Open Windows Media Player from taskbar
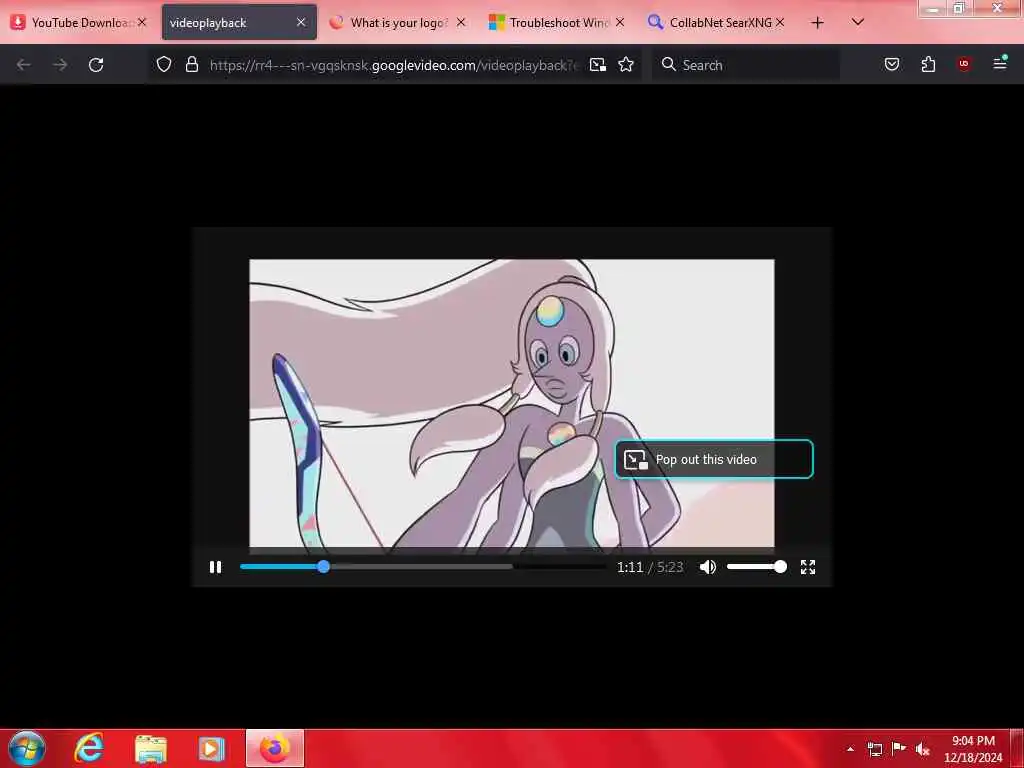This screenshot has width=1024, height=768. (x=212, y=748)
